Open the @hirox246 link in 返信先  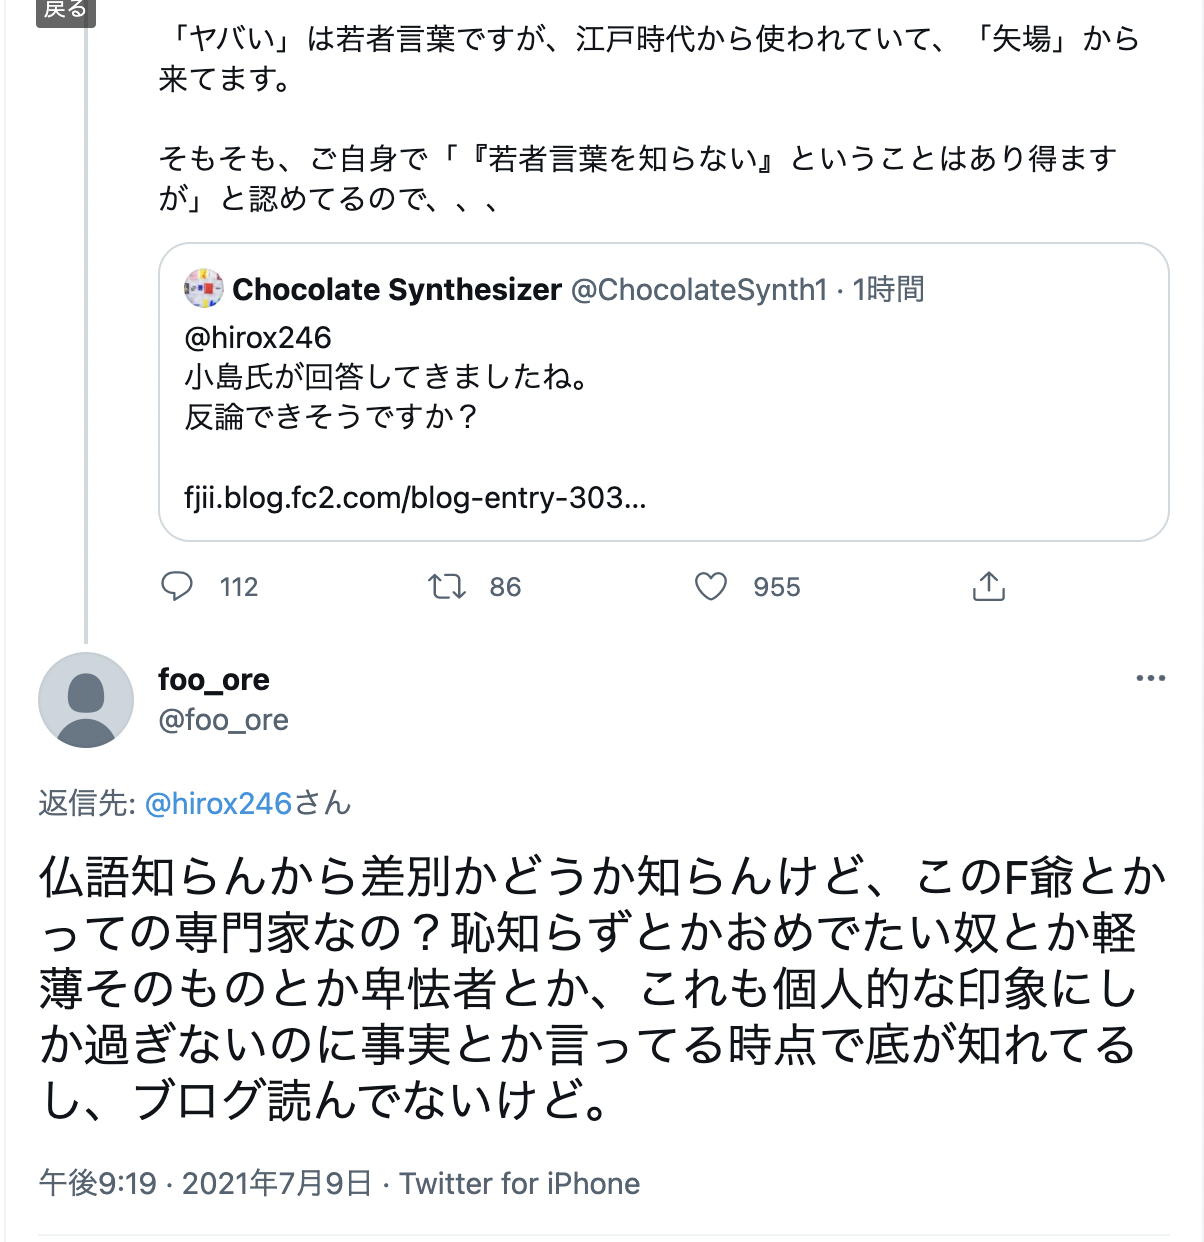click(218, 804)
